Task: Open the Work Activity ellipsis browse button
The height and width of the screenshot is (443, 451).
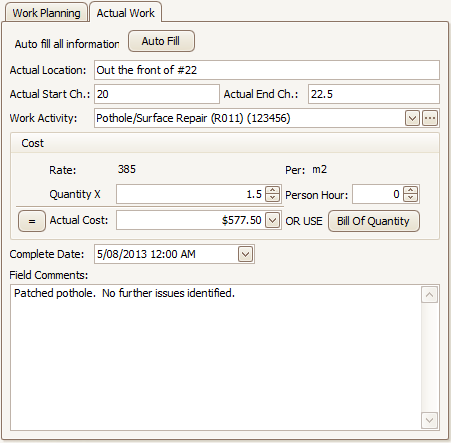Action: (430, 118)
